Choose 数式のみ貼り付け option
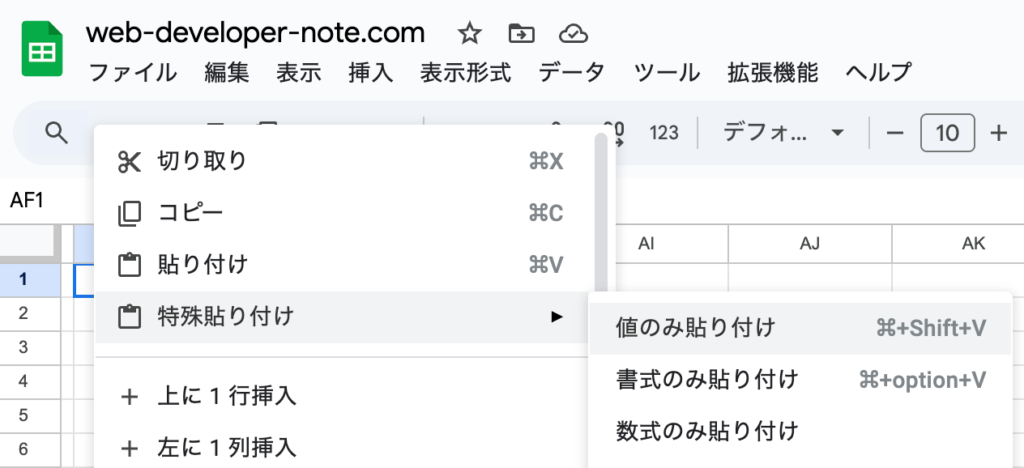 click(x=707, y=431)
